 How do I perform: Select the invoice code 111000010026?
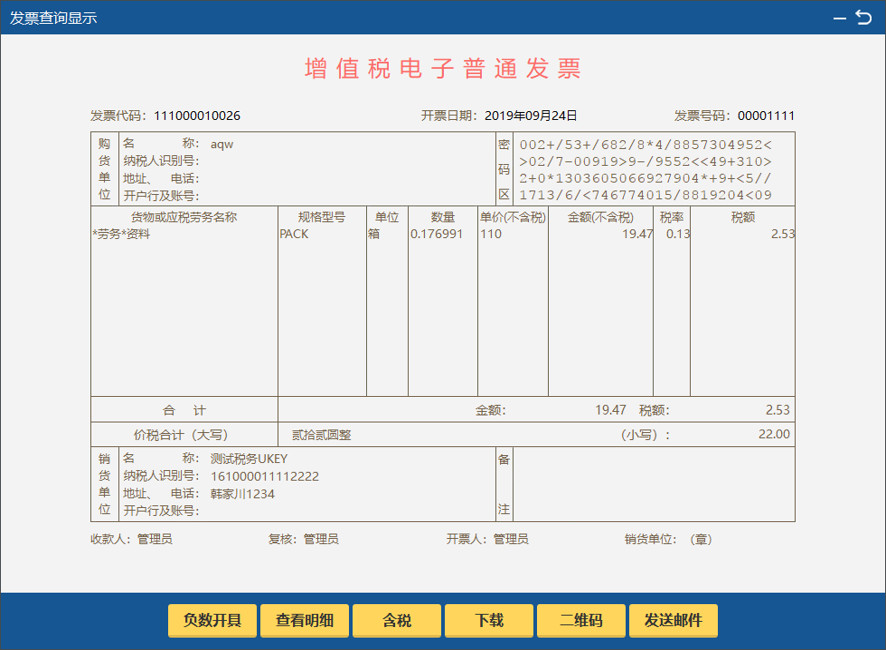pos(197,116)
